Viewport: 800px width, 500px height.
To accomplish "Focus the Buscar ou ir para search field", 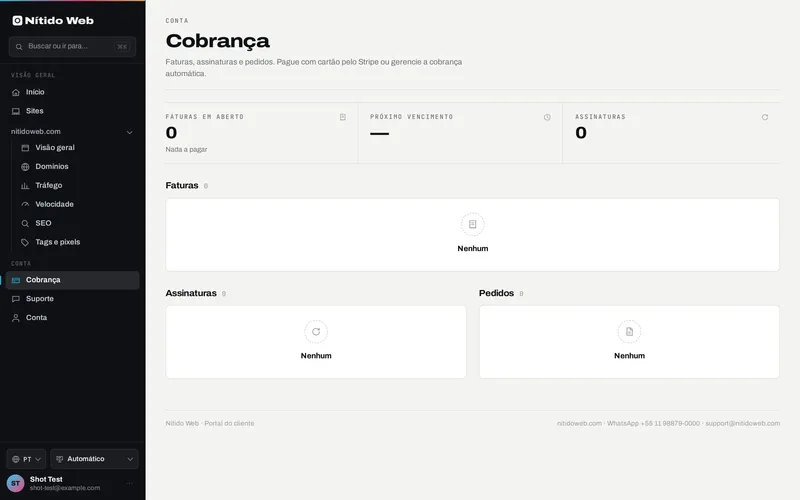I will pos(72,46).
